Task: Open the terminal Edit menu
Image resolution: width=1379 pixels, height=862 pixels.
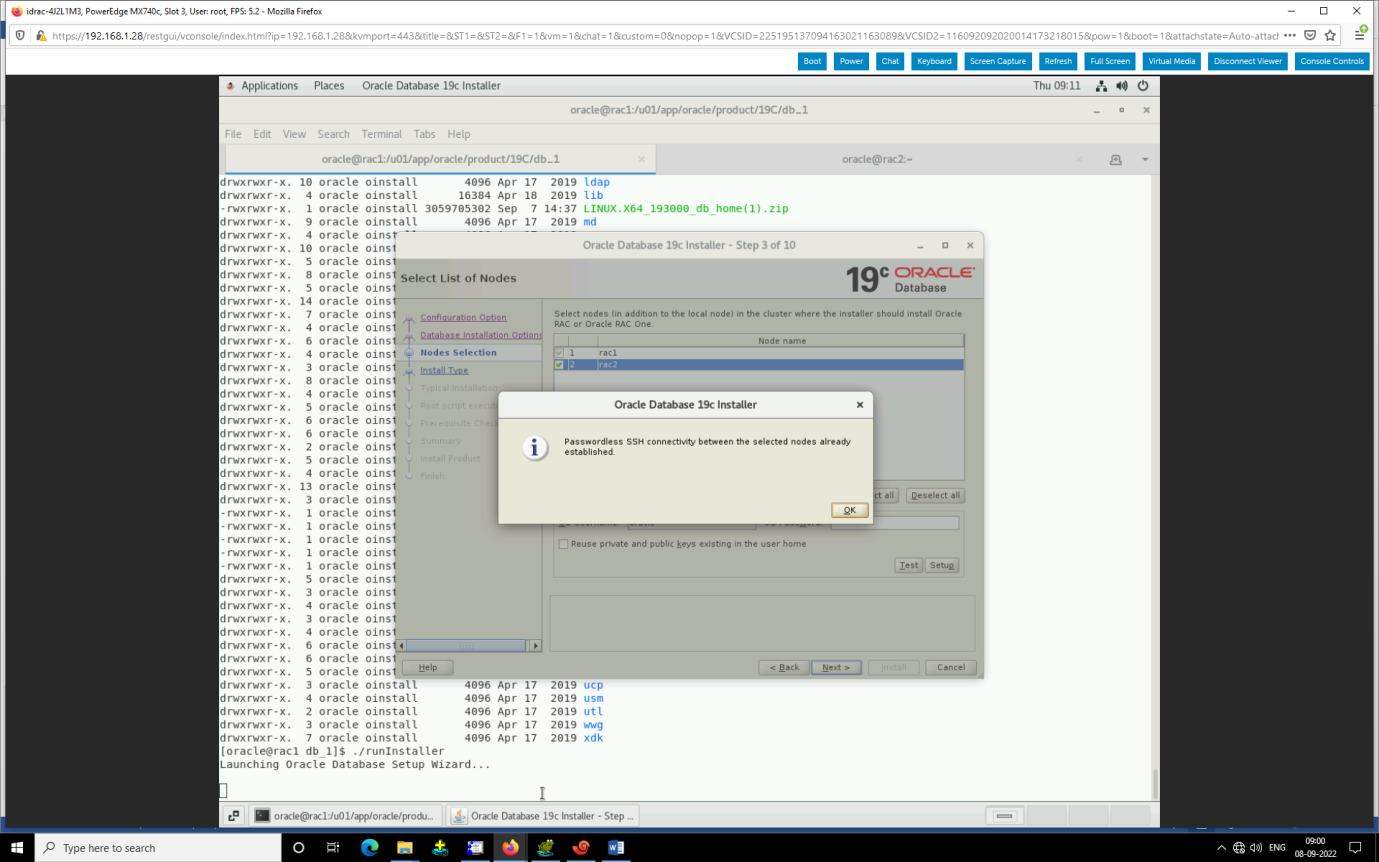Action: 262,134
